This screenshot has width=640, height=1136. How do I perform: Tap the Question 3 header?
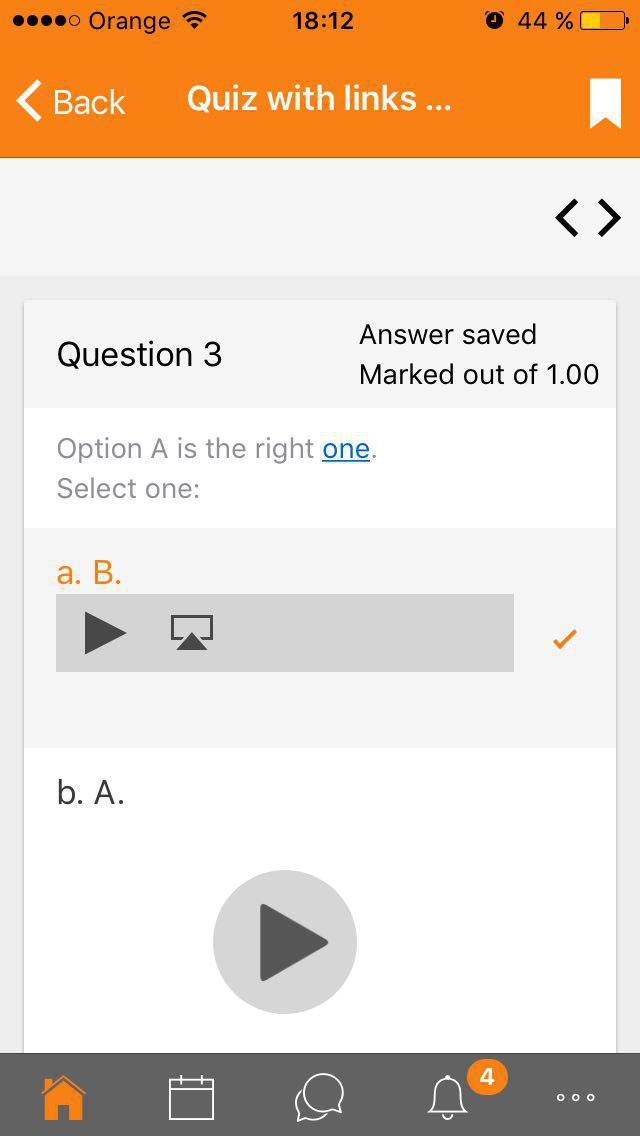[x=139, y=354]
